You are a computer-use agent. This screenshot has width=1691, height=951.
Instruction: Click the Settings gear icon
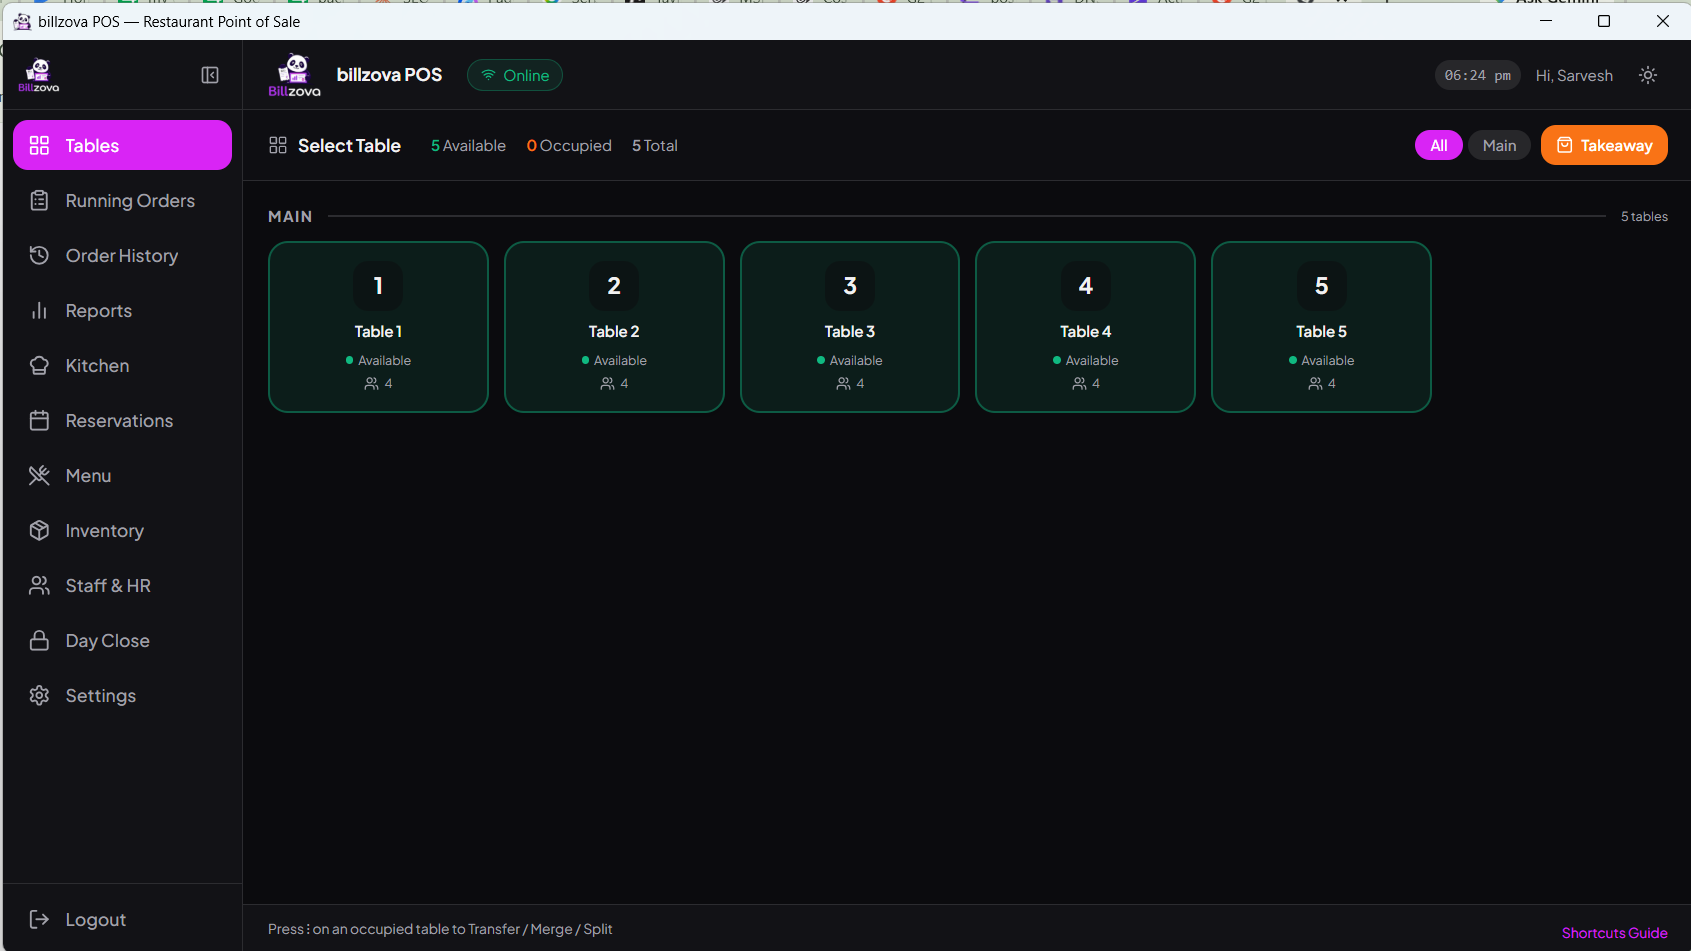tap(39, 696)
